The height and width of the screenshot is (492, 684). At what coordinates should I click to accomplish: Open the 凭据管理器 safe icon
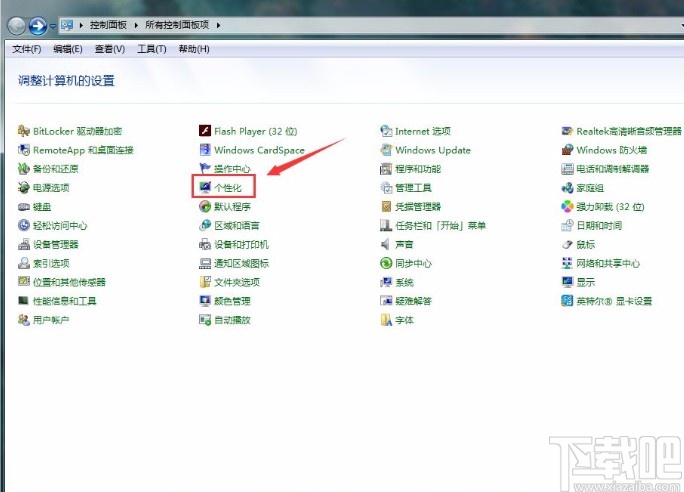(386, 207)
